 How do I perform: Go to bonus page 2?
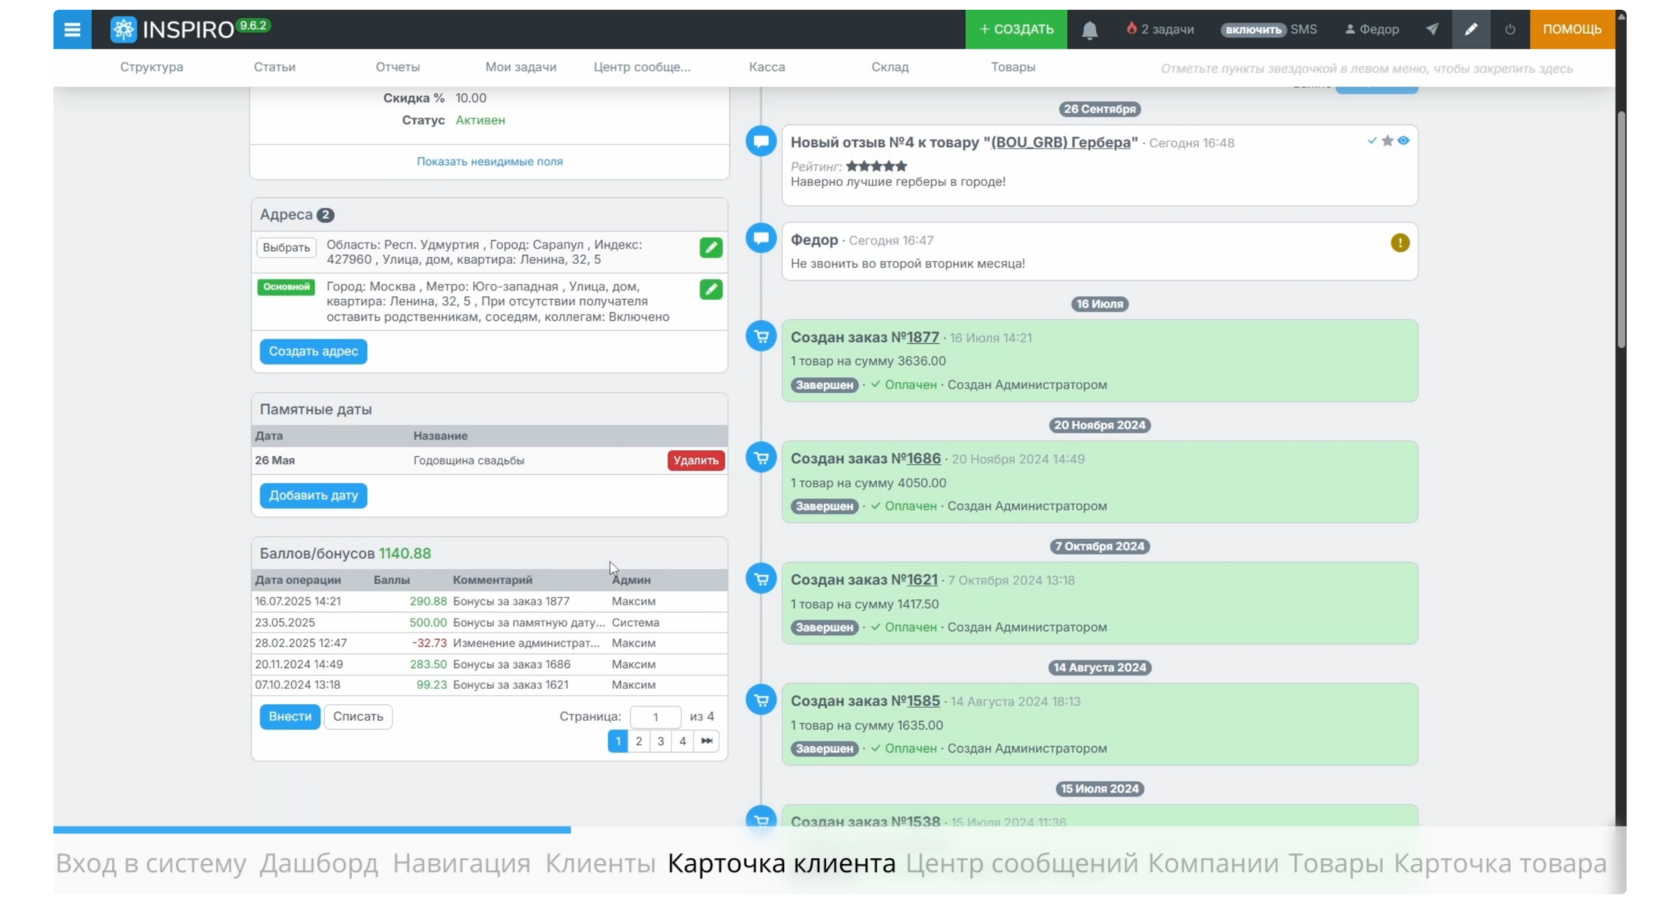(639, 741)
